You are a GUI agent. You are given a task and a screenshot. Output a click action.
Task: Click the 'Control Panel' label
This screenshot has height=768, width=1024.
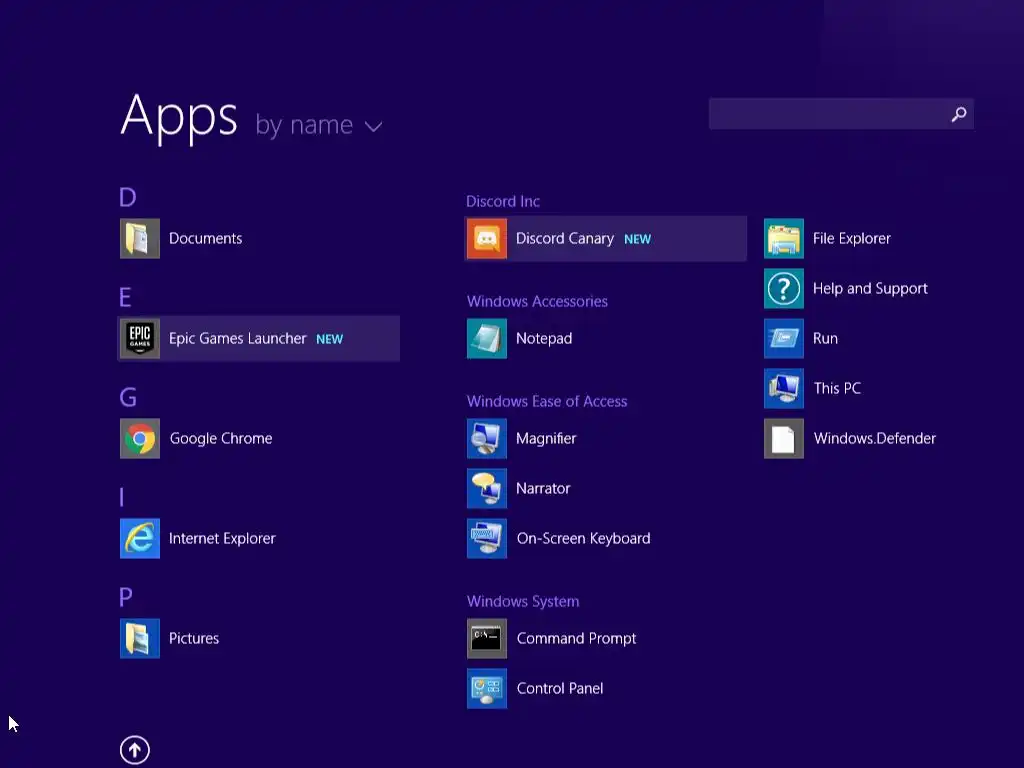pos(560,688)
